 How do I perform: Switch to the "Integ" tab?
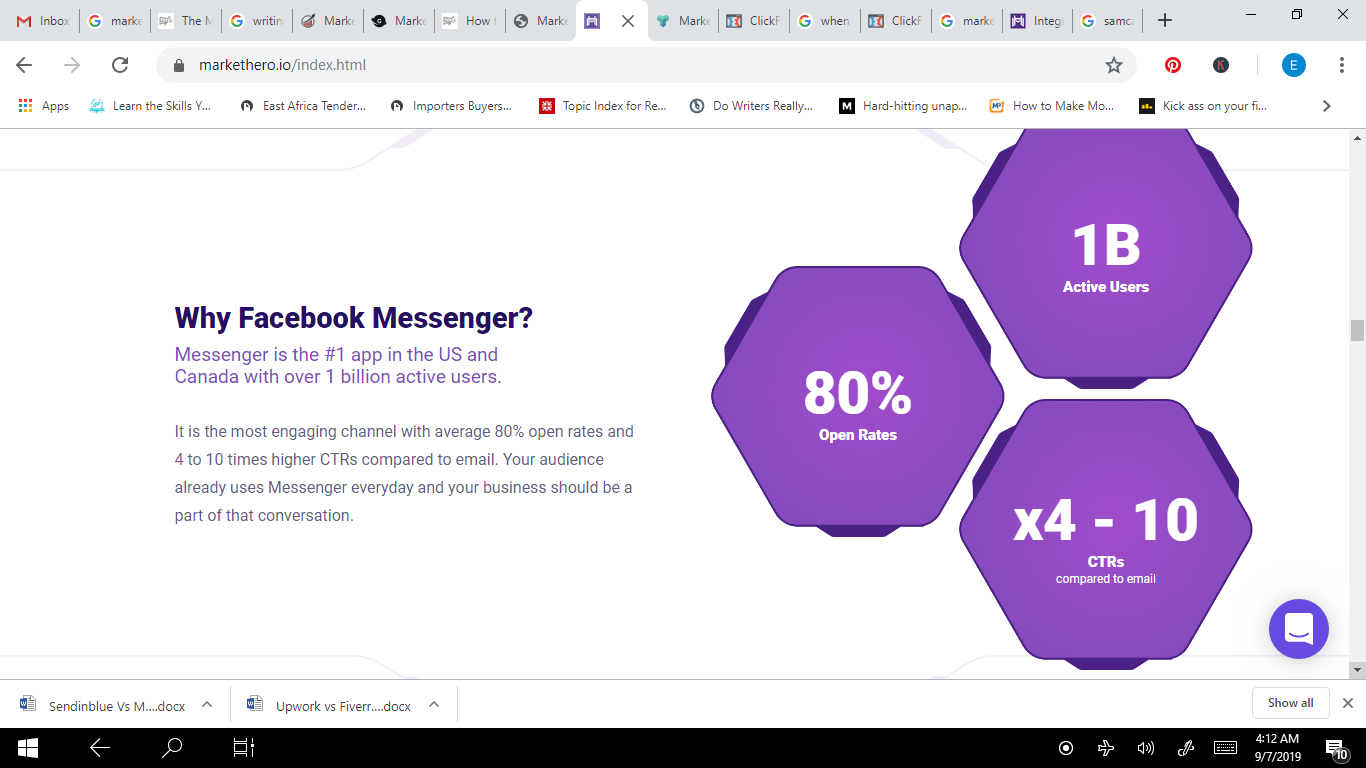point(1038,21)
